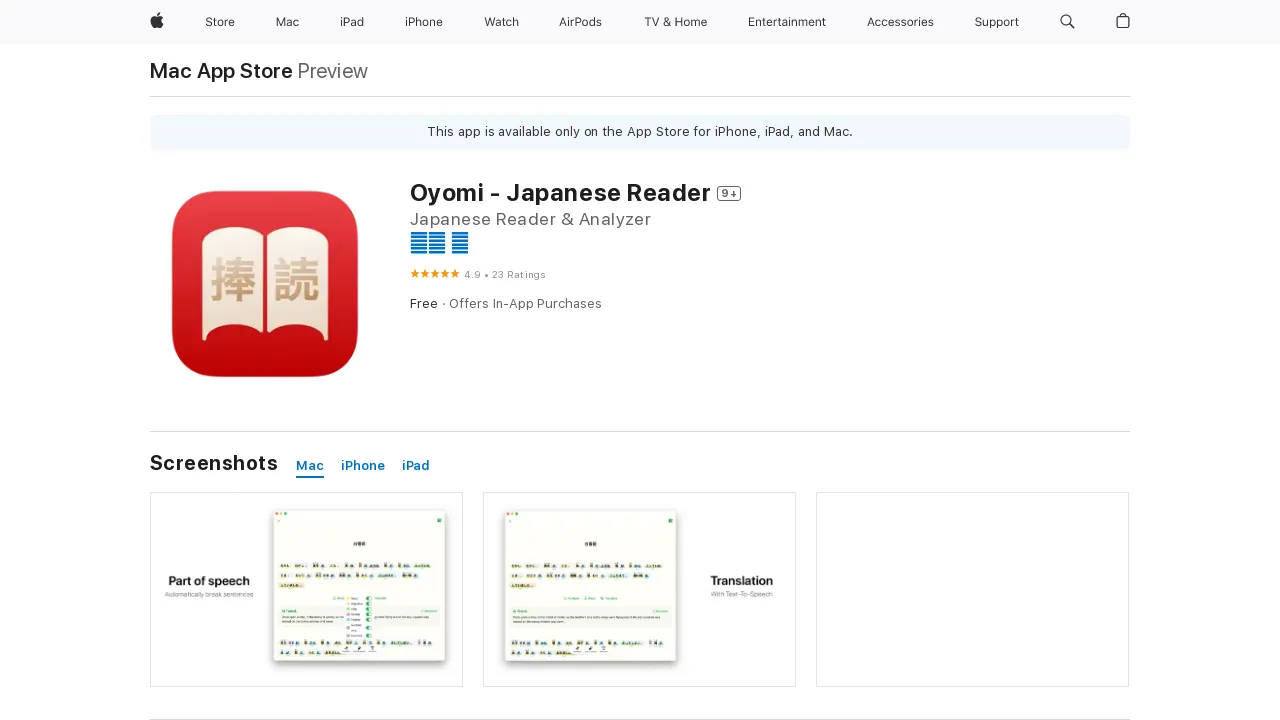Switch to iPad screenshots tab

tap(416, 466)
